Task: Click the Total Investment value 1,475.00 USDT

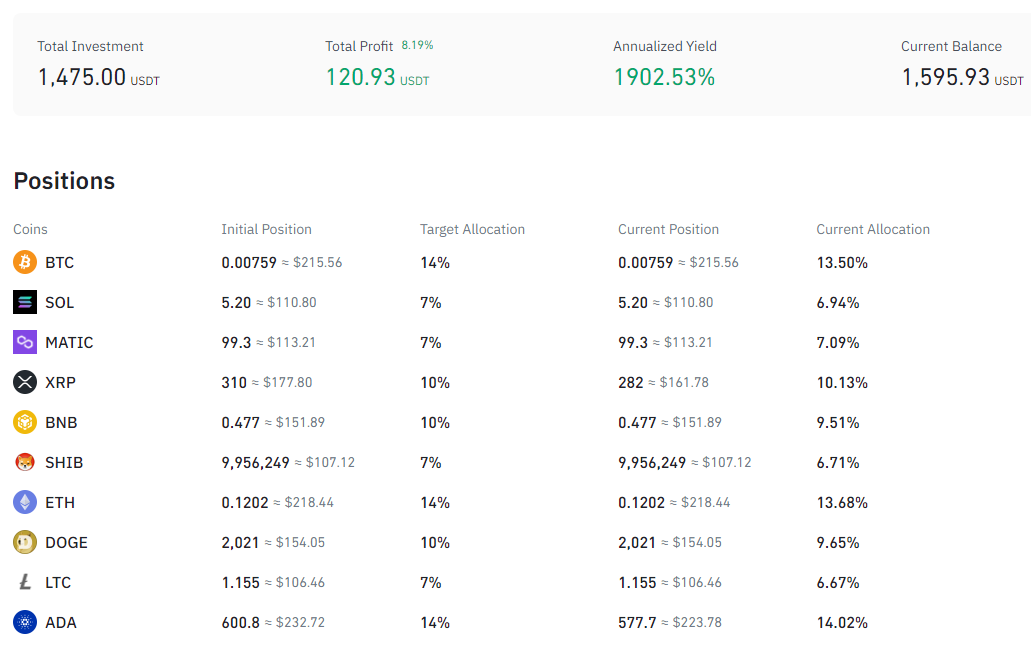Action: [x=99, y=78]
